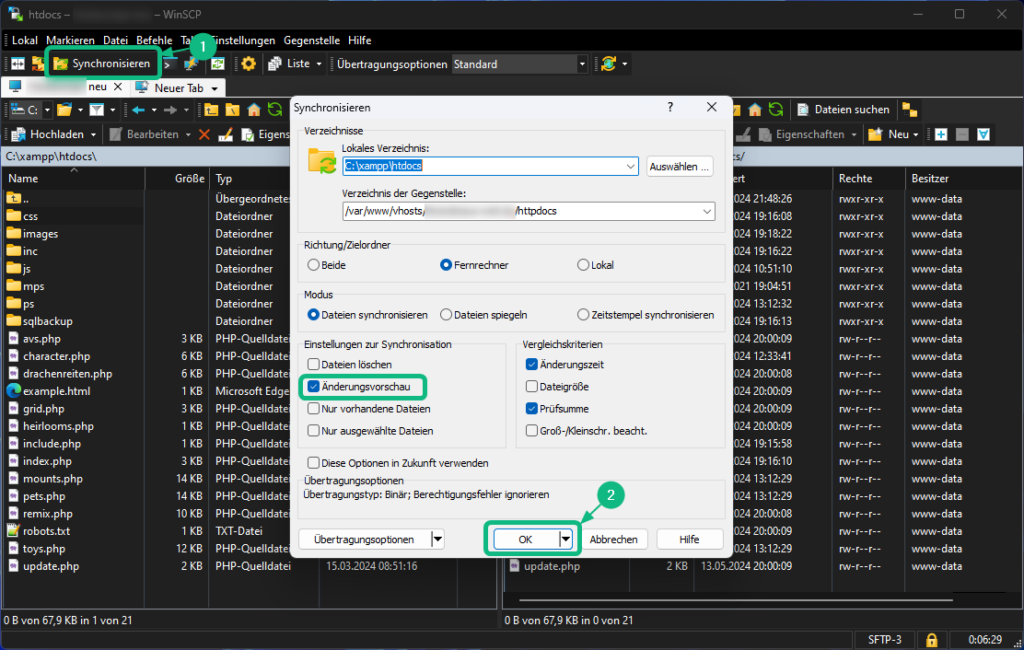The width and height of the screenshot is (1024, 650).
Task: Click the blue plus select files icon
Action: (941, 135)
